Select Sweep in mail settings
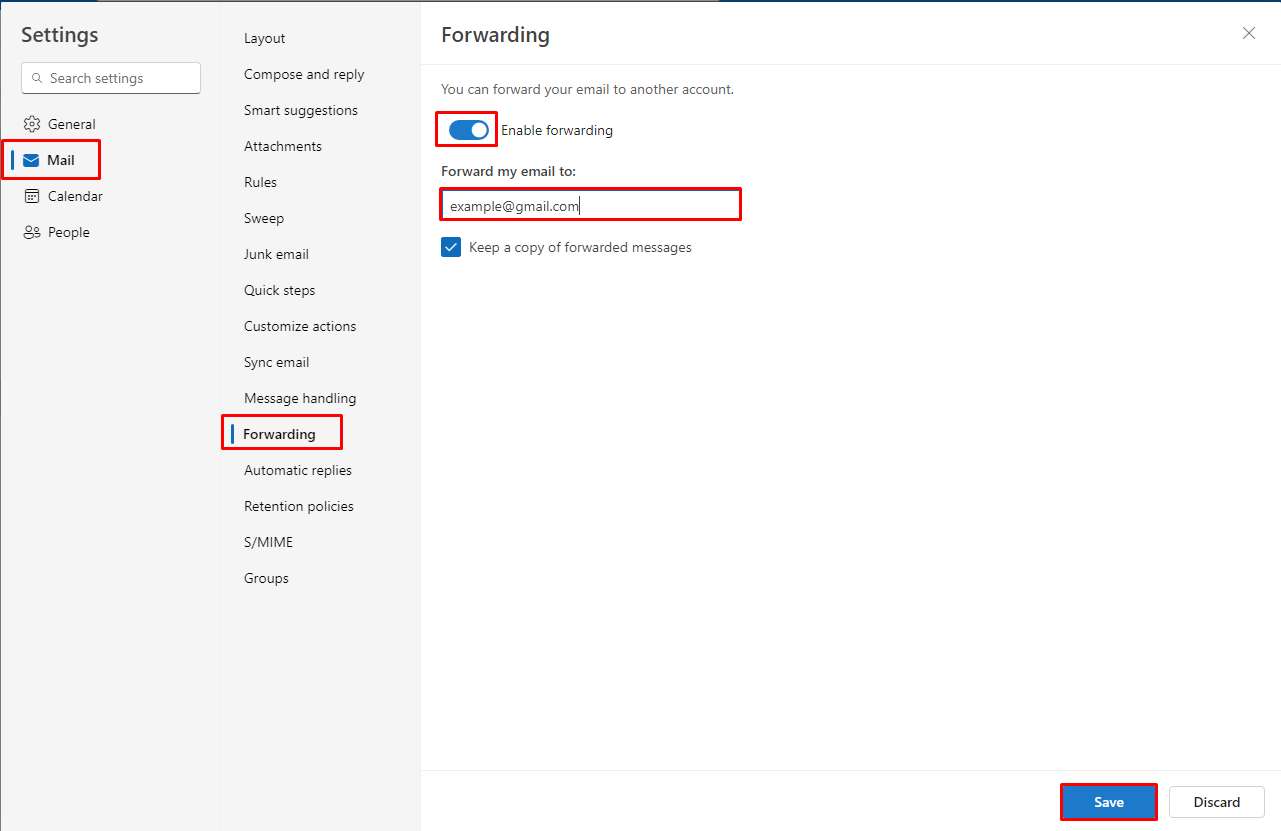 coord(264,218)
